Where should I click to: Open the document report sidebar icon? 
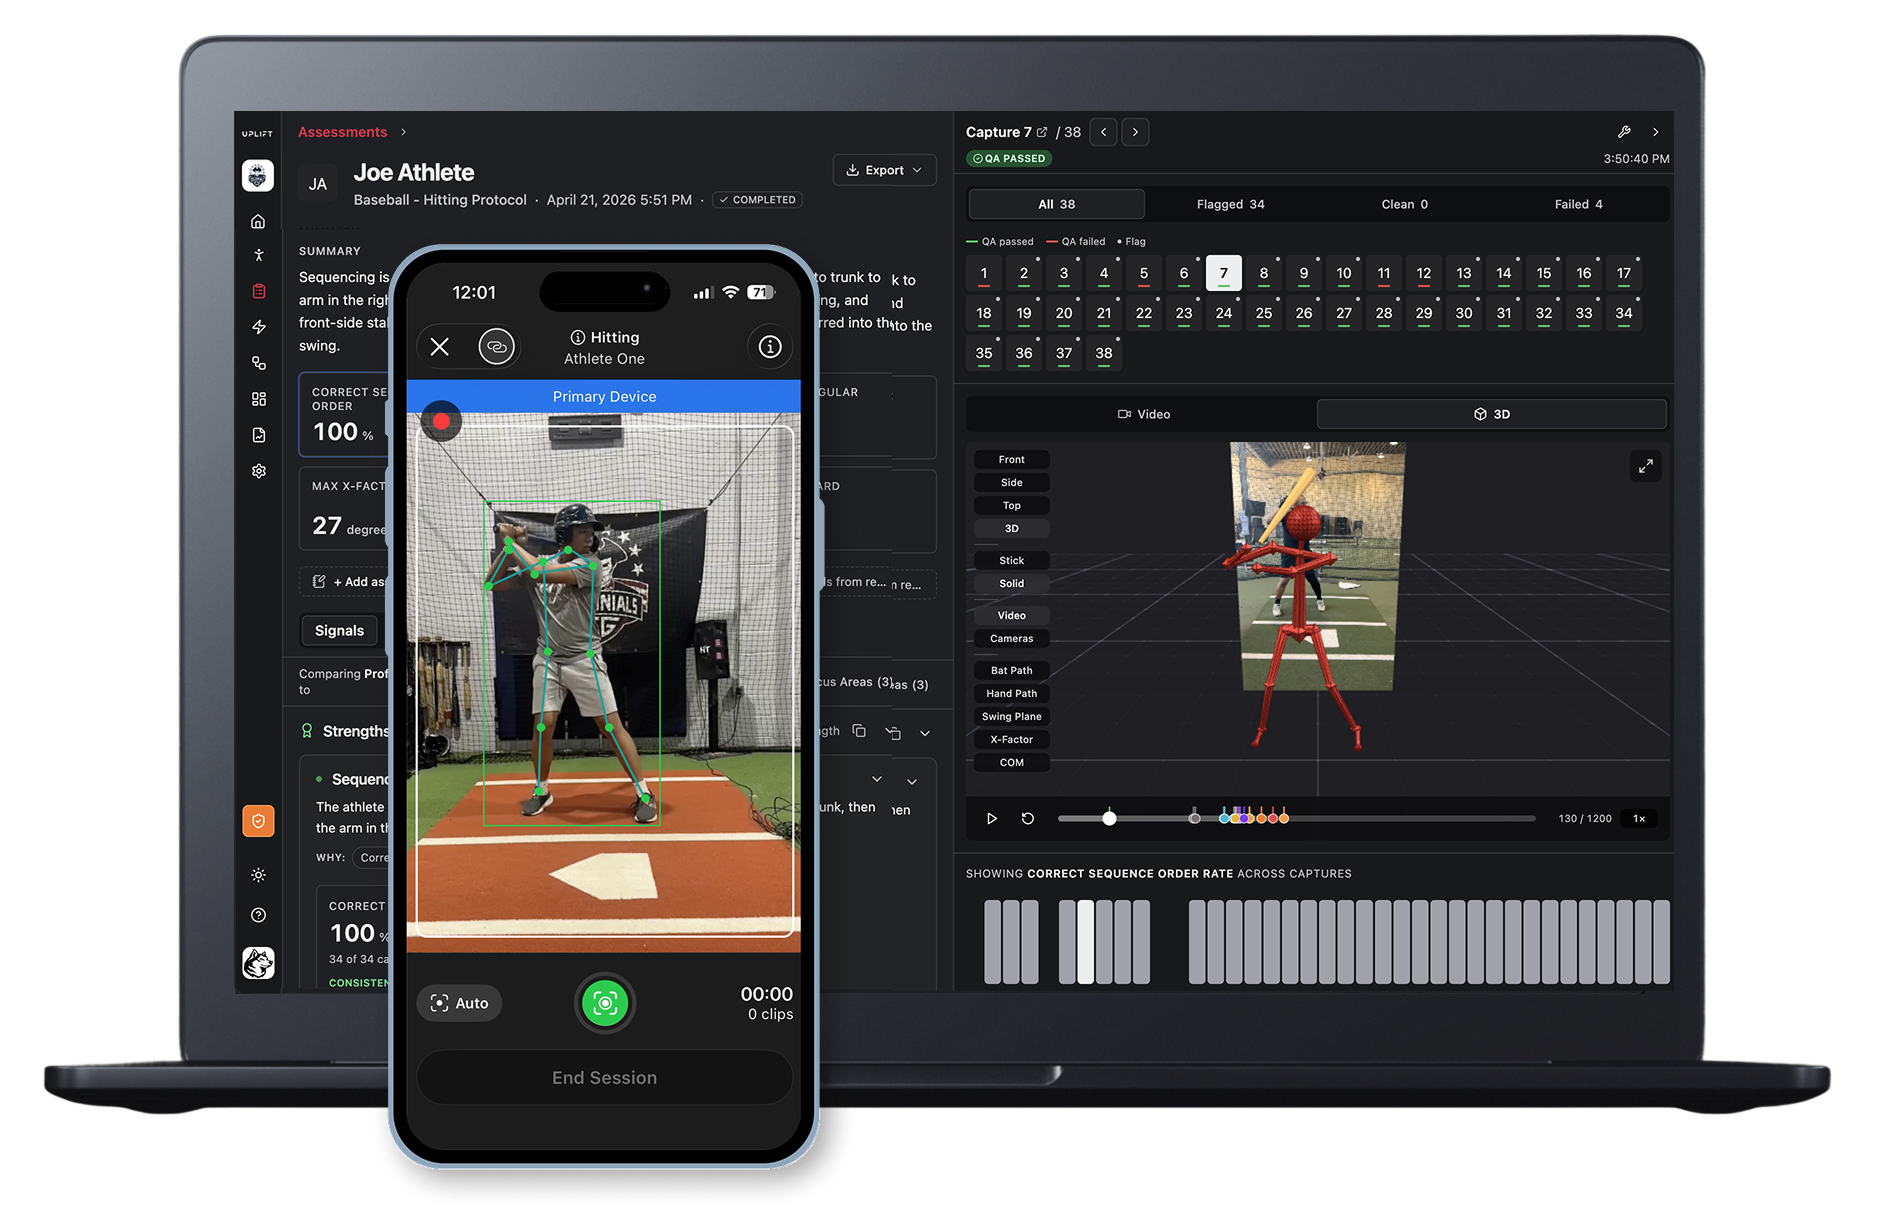(x=258, y=435)
